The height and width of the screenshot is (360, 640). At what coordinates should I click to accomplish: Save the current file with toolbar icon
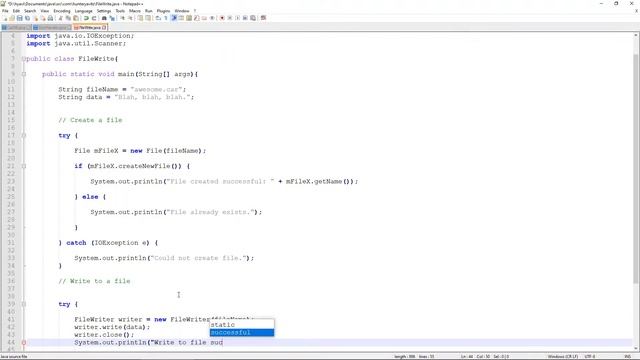coord(20,18)
